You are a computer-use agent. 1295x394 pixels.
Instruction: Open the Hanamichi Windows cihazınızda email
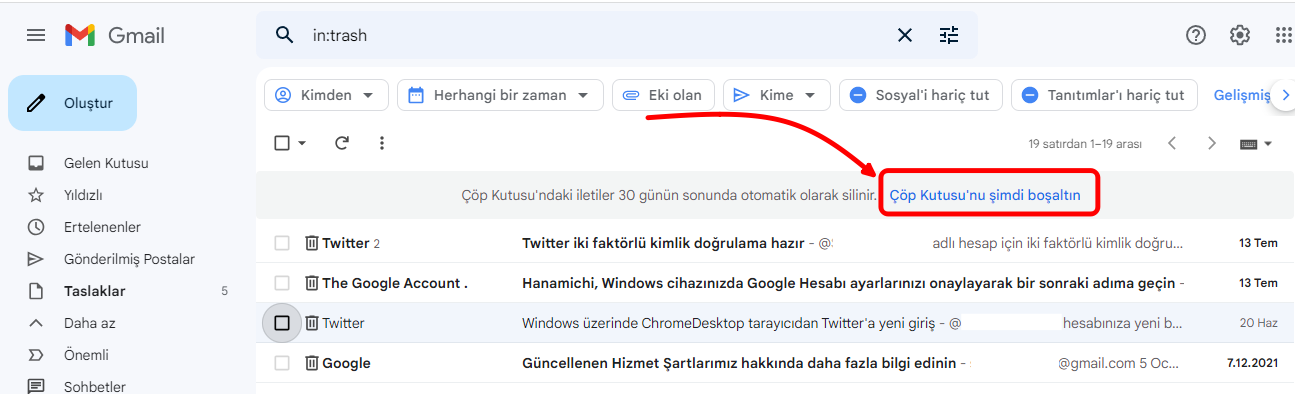[775, 283]
